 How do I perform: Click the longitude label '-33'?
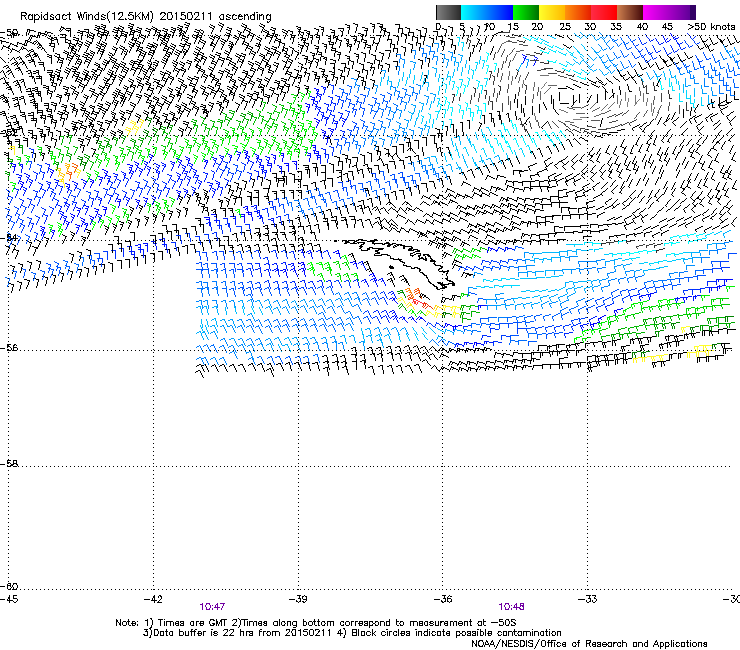click(588, 599)
